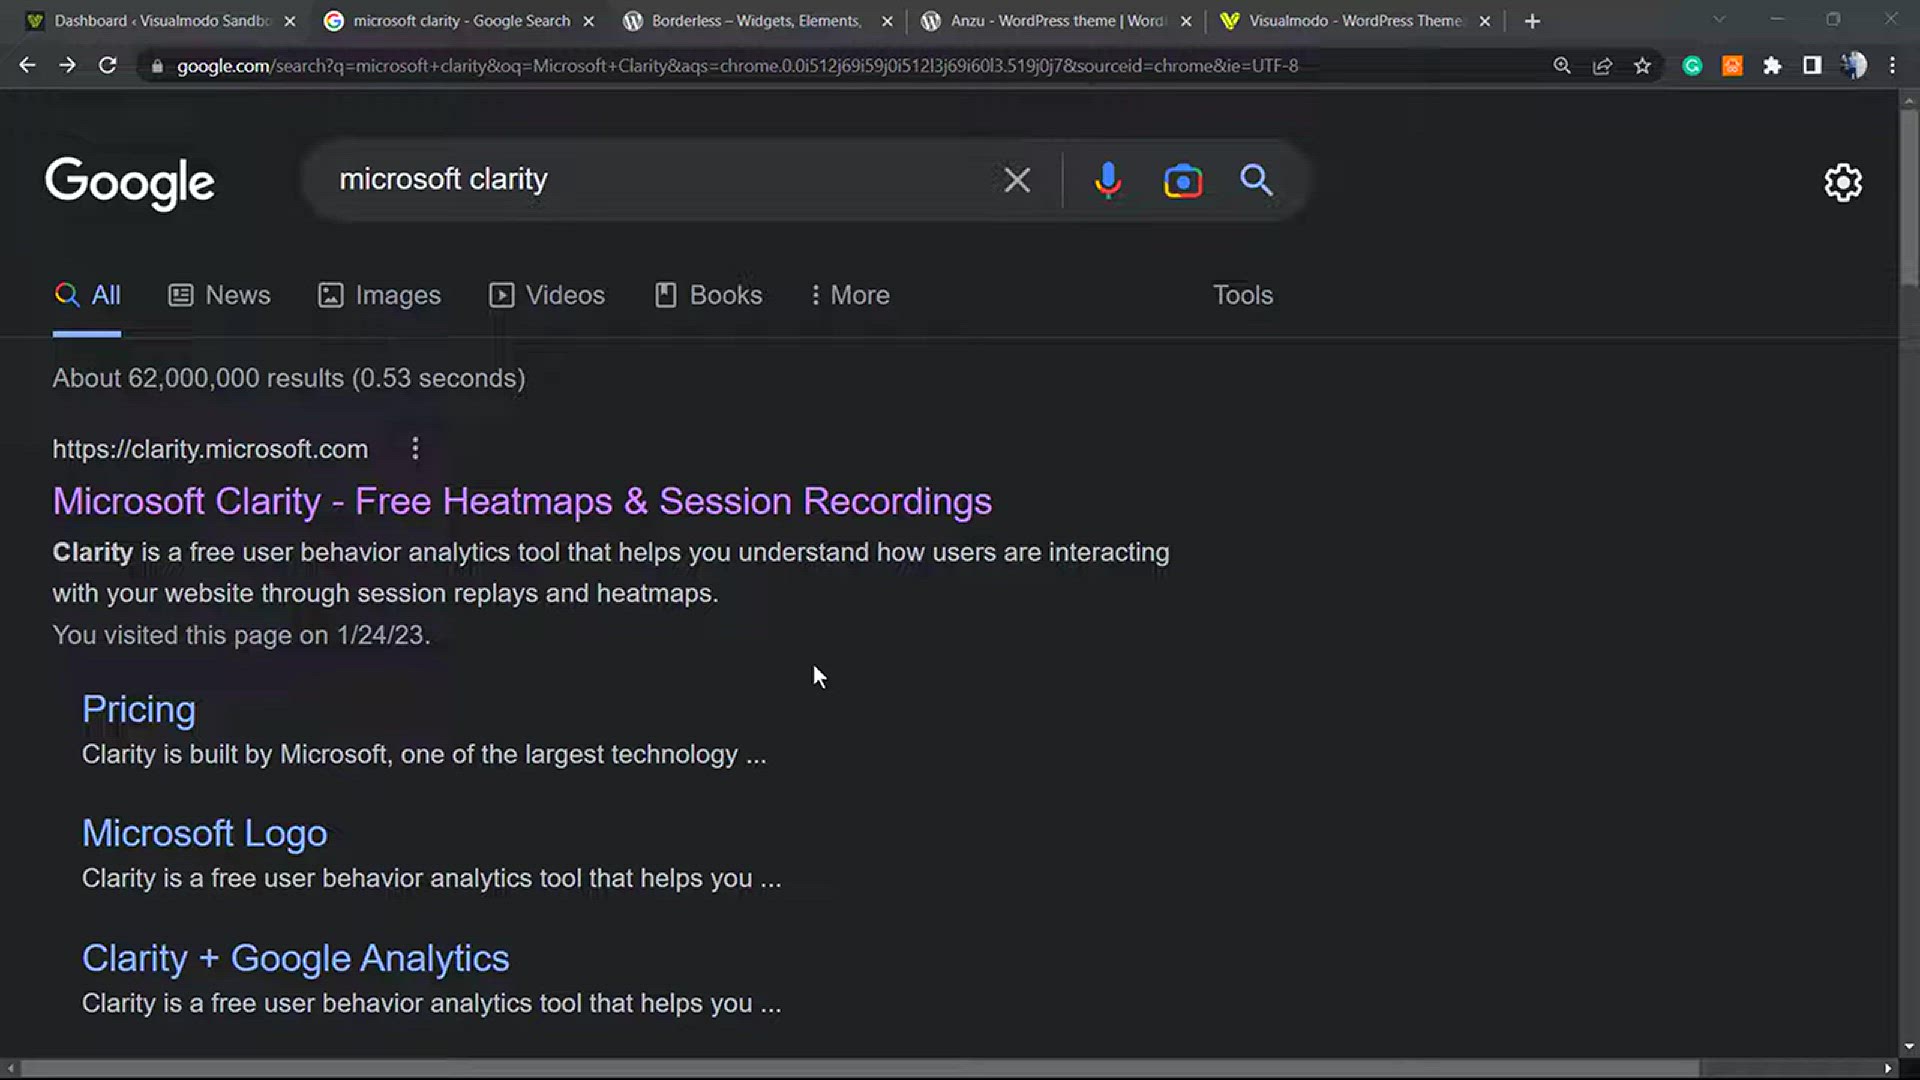The height and width of the screenshot is (1080, 1920).
Task: Open the Chrome three-dot menu
Action: pyautogui.click(x=1892, y=66)
